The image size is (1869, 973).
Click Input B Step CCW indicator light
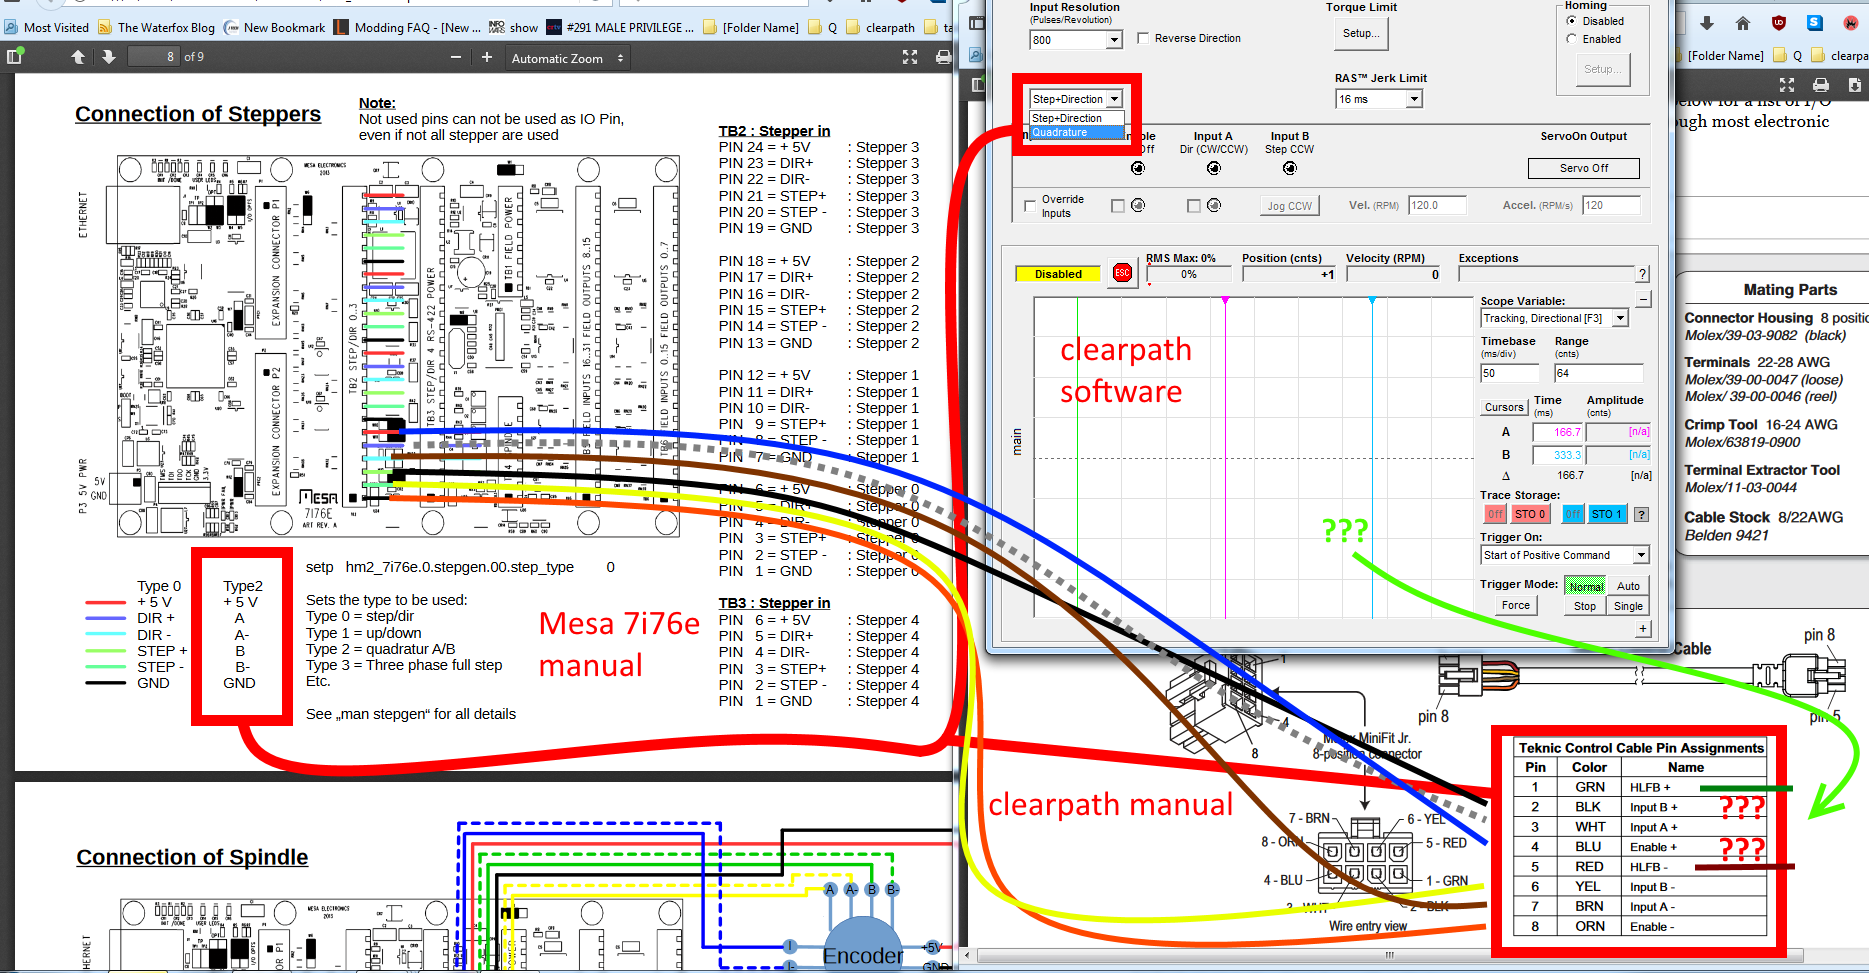point(1289,168)
